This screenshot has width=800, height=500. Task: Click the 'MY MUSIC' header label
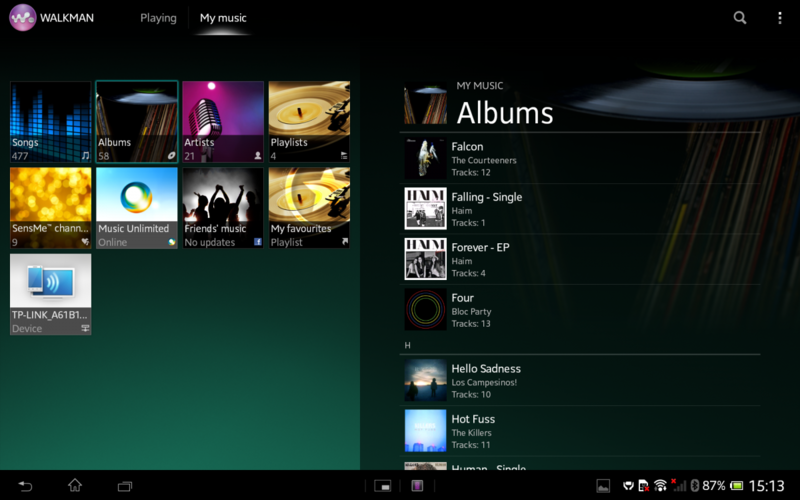(480, 86)
